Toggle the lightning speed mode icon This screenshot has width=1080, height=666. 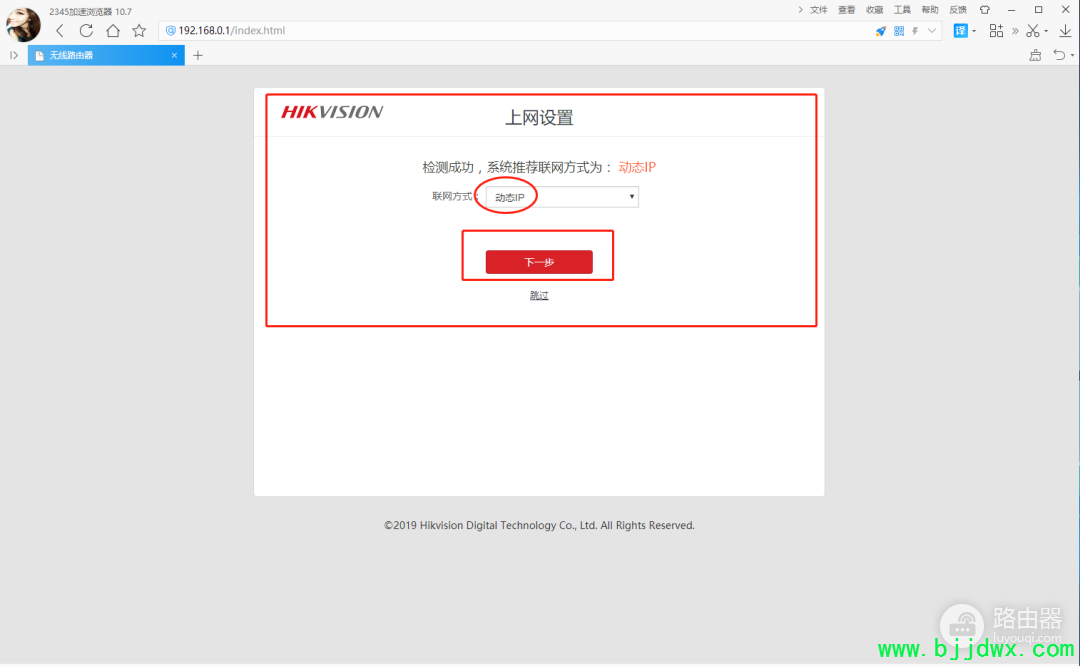915,31
